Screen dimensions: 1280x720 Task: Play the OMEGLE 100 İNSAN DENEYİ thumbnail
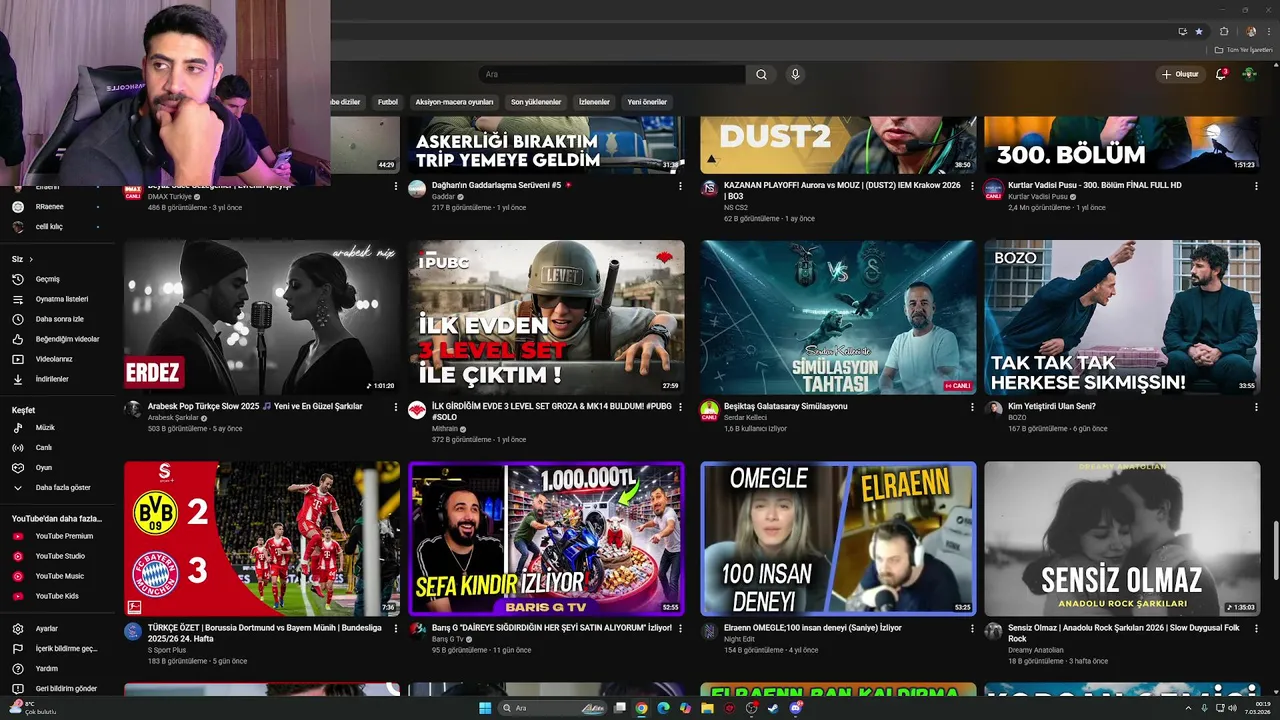coord(838,538)
